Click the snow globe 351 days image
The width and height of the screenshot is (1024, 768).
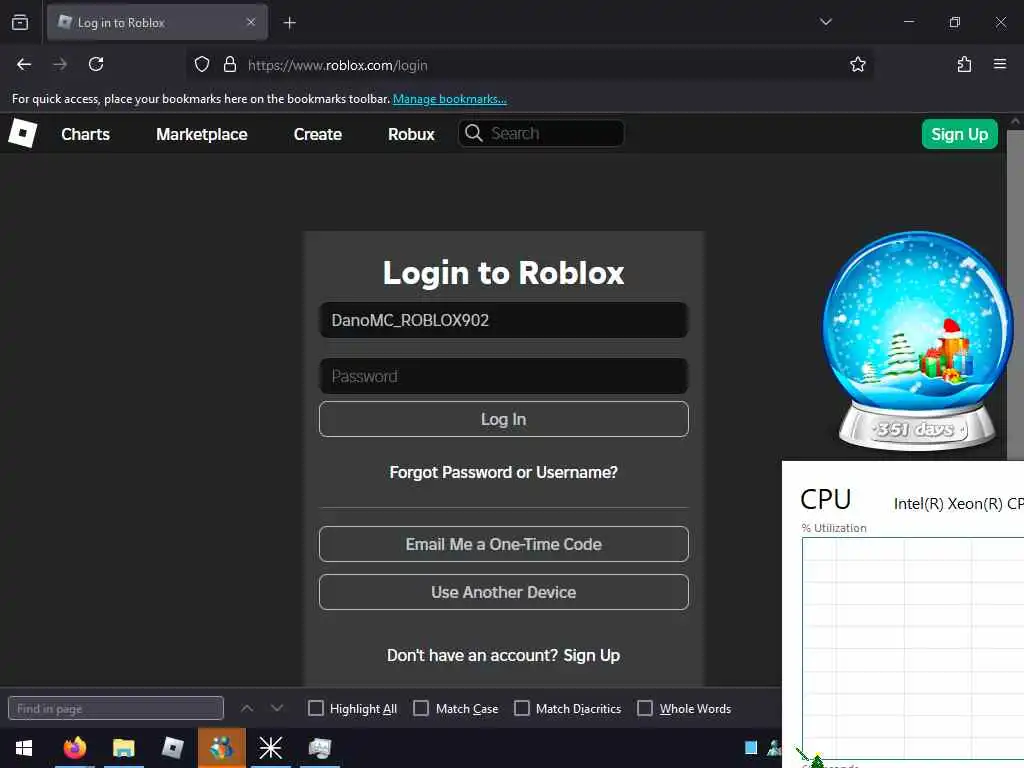(x=917, y=341)
